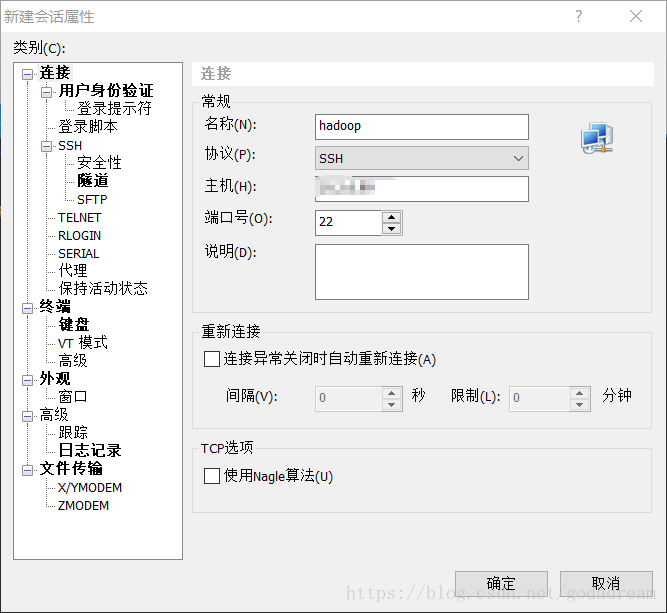Select 登录脚本 tree item
This screenshot has width=667, height=613.
click(88, 126)
